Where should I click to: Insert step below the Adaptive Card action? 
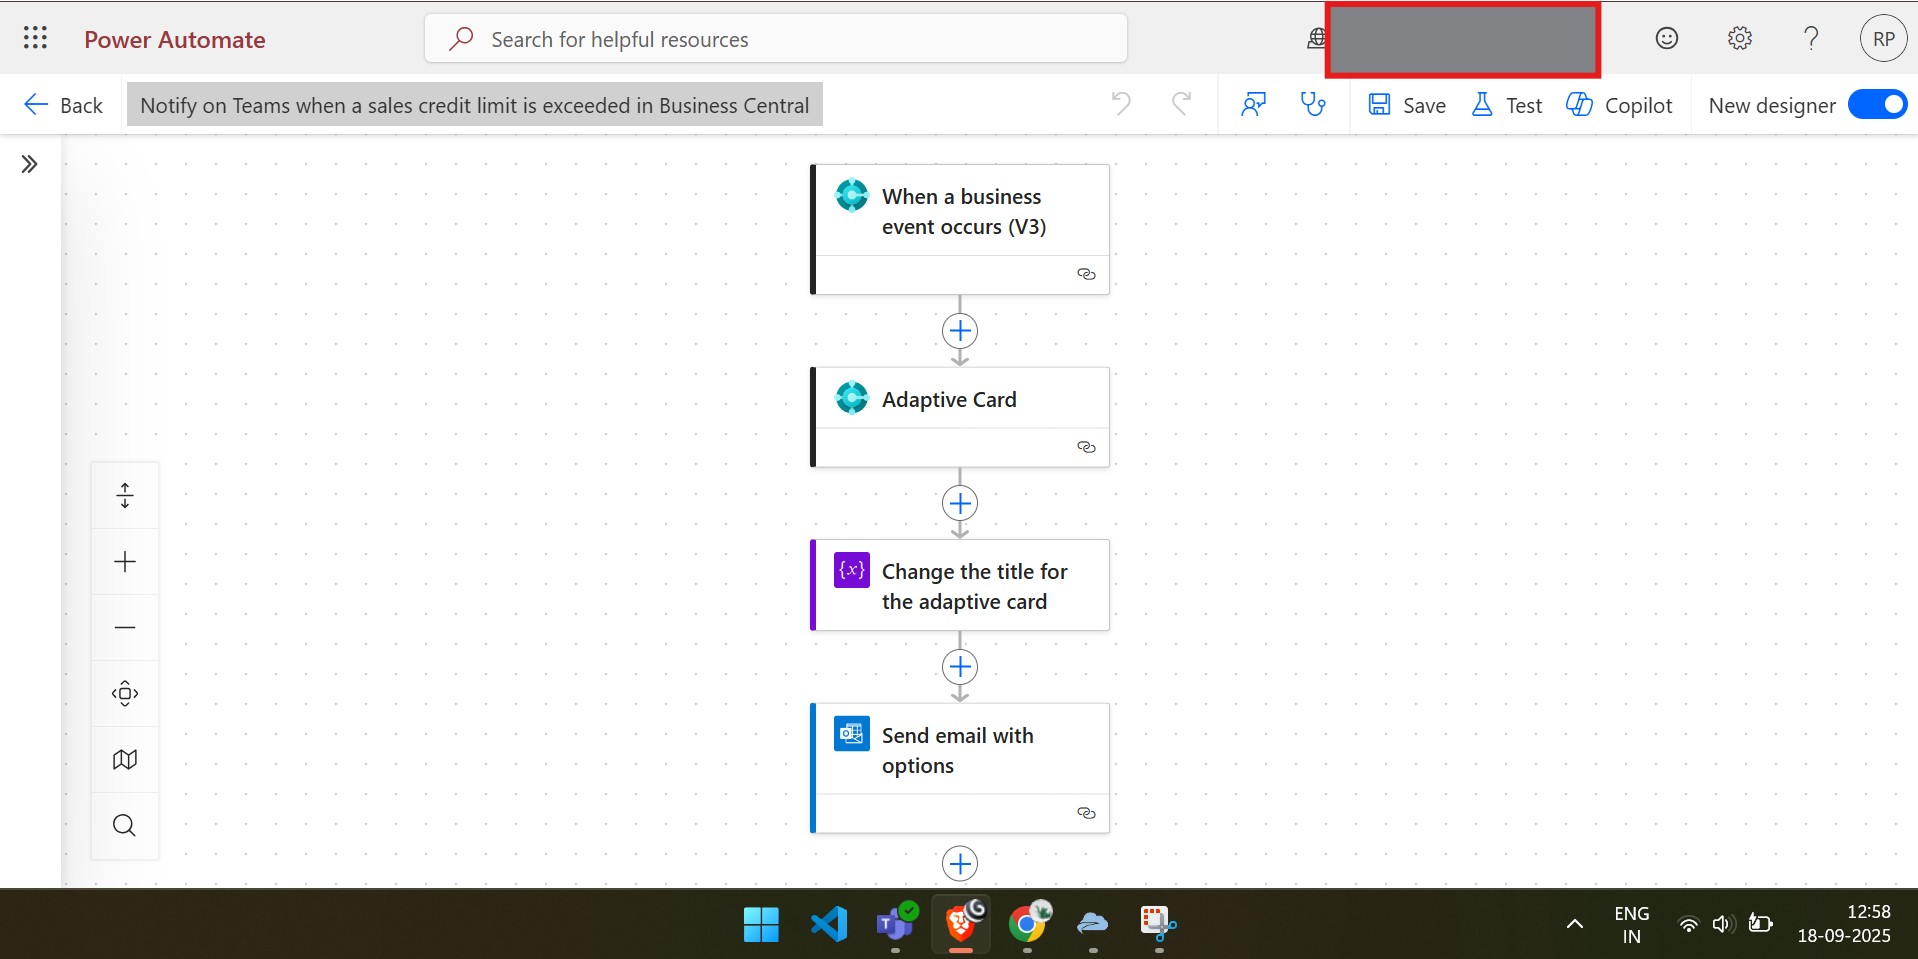pos(960,503)
